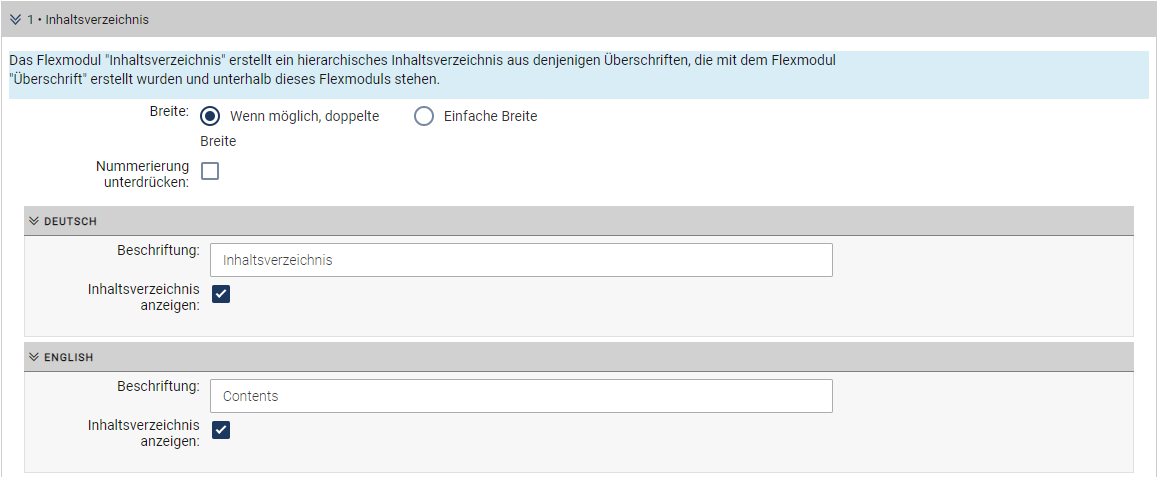This screenshot has height=477, width=1159.
Task: Uncheck "Inhaltsverzeichnis anzeigen" in the ENGLISH section
Action: pyautogui.click(x=221, y=430)
